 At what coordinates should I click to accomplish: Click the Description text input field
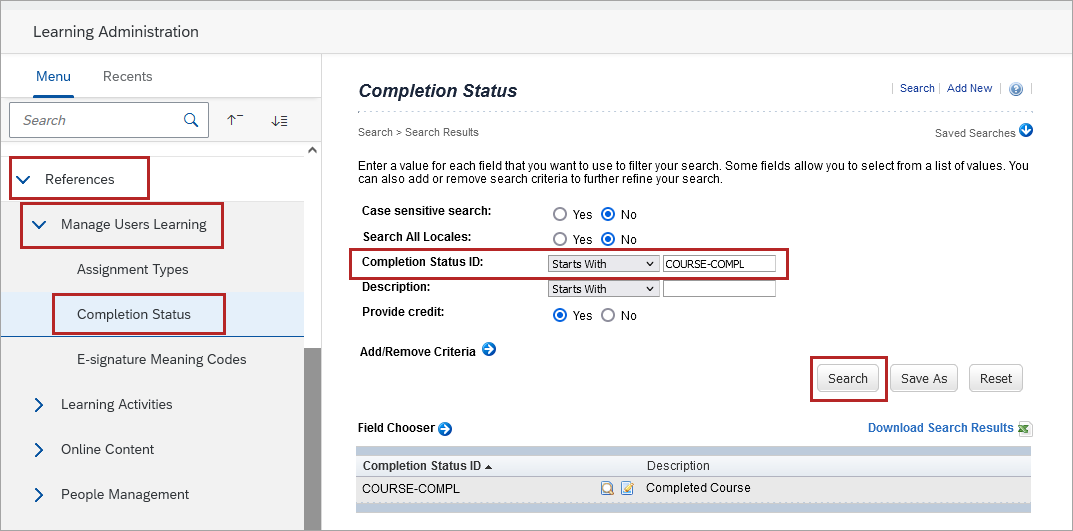point(719,289)
